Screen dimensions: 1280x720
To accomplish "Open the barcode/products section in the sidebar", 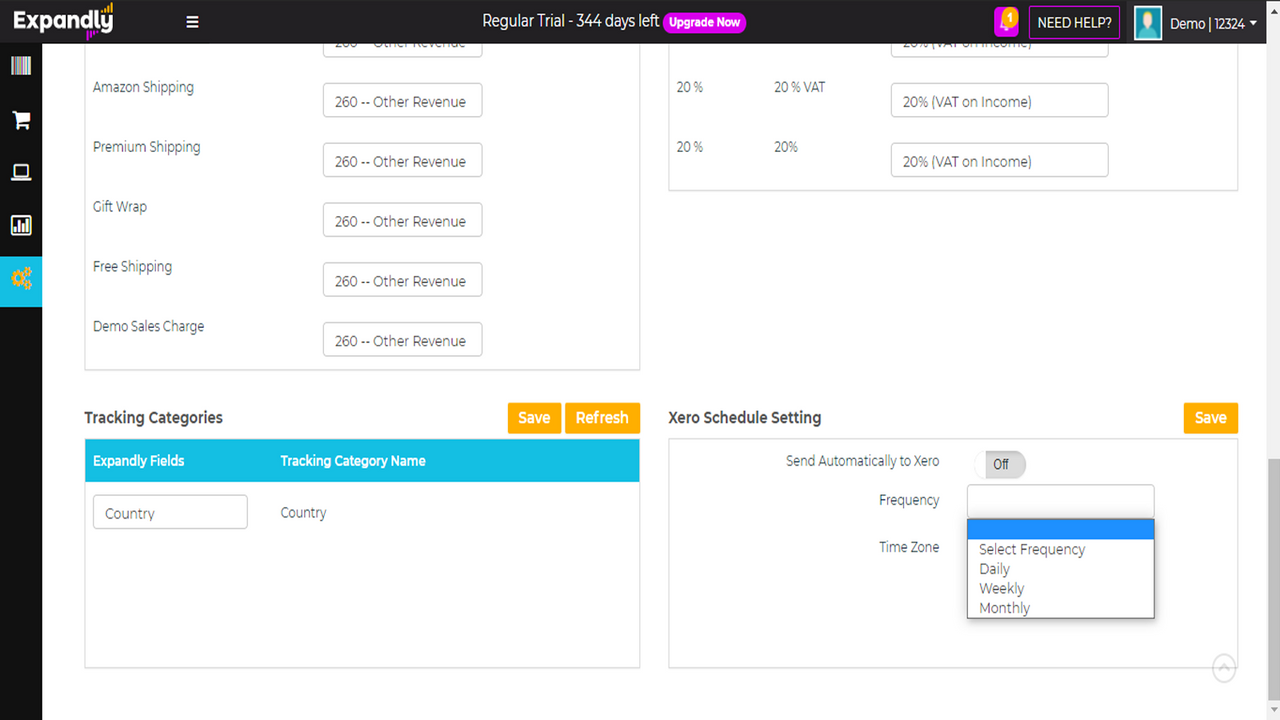I will tap(20, 65).
